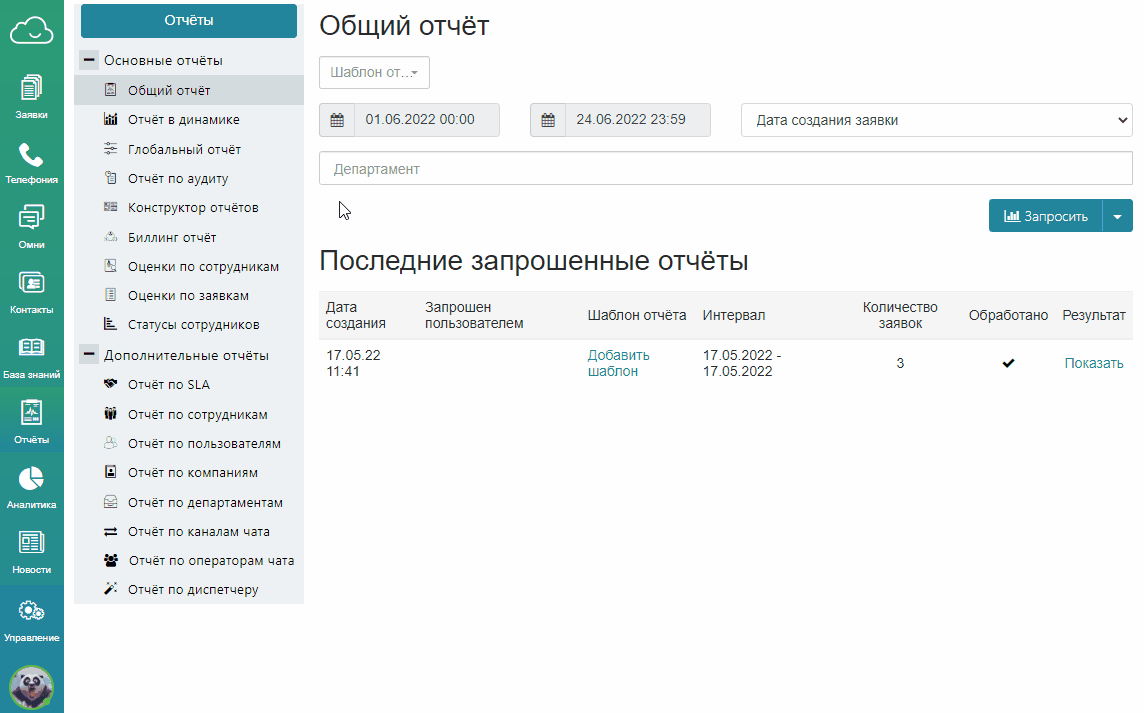1144x713 pixels.
Task: Click arrows icon of Отчёт по каналам чата
Action: [110, 531]
